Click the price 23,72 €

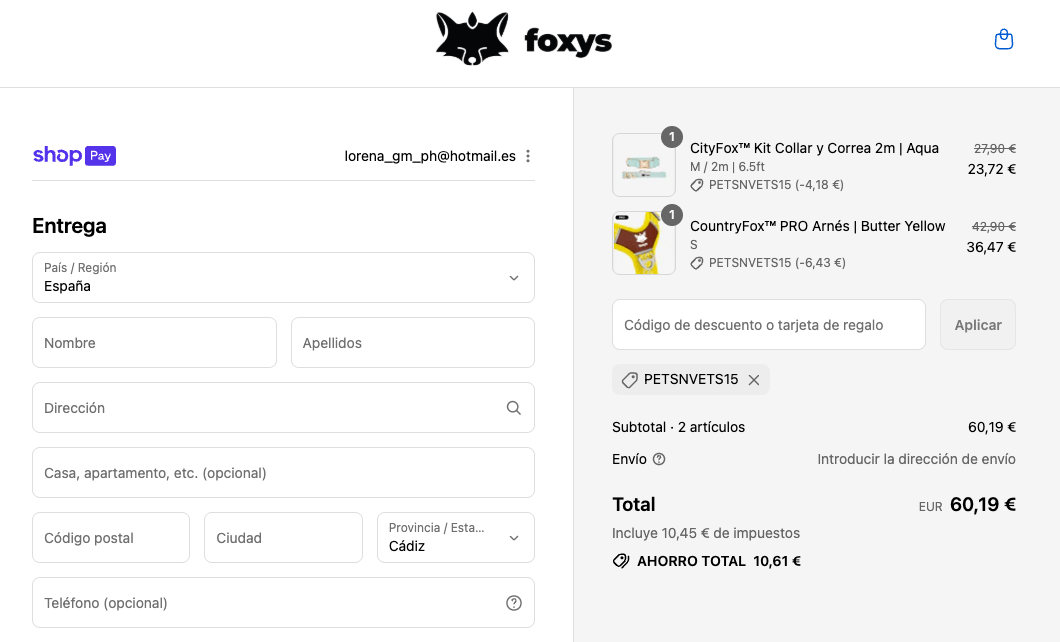[991, 169]
